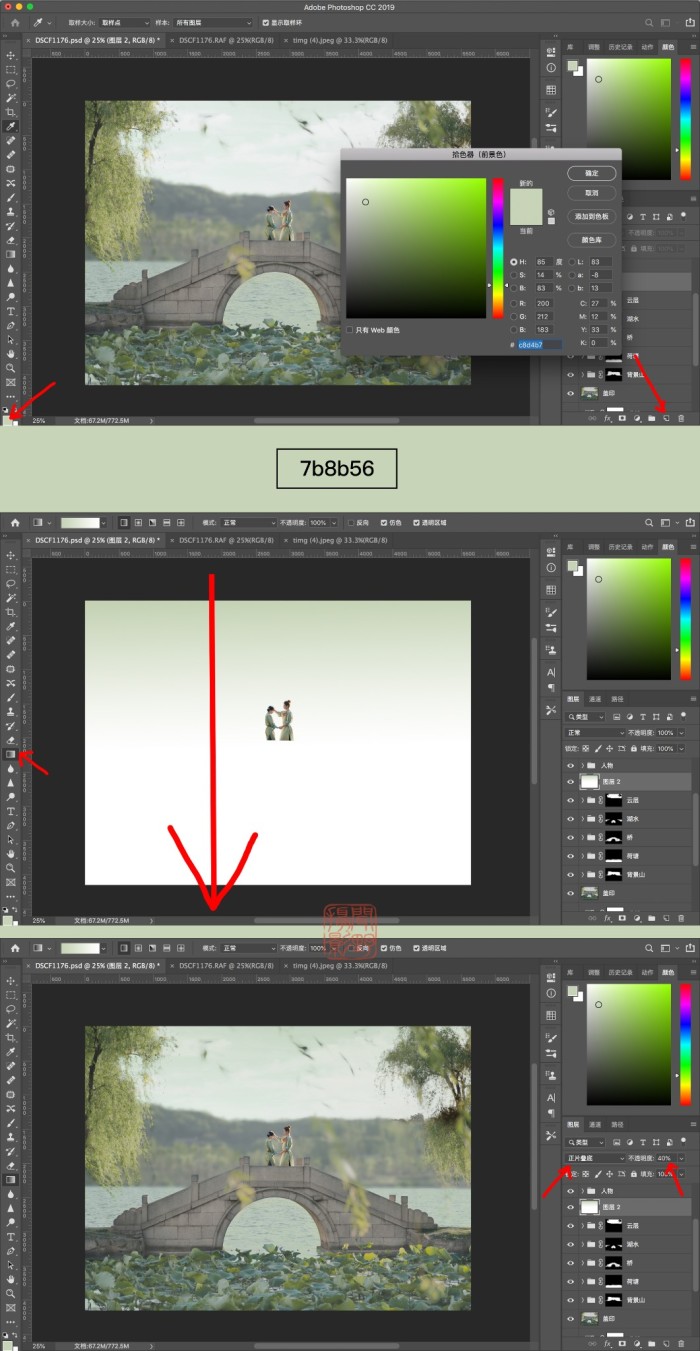Image resolution: width=700 pixels, height=1351 pixels.
Task: Click the hex color field showing c8d4b7
Action: pyautogui.click(x=539, y=344)
